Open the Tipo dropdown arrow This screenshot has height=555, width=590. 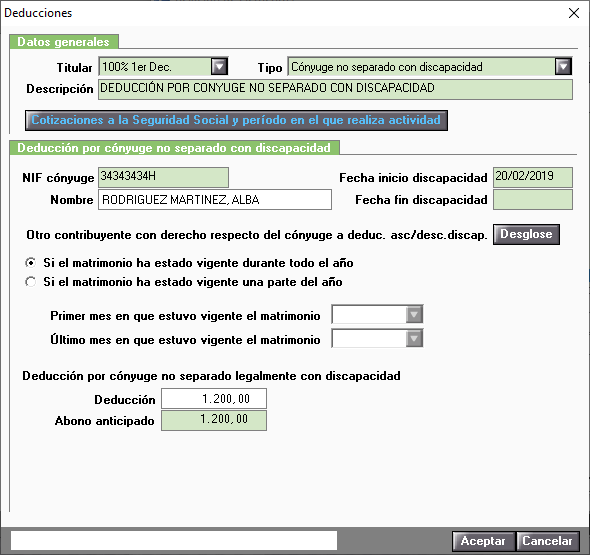coord(563,67)
